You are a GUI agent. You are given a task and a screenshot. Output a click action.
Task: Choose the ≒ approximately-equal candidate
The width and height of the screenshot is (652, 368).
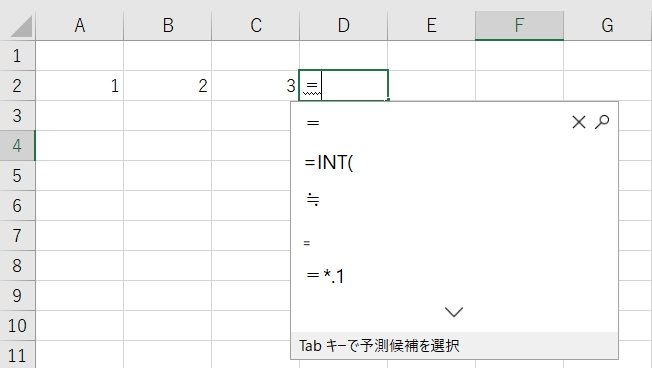pos(313,200)
